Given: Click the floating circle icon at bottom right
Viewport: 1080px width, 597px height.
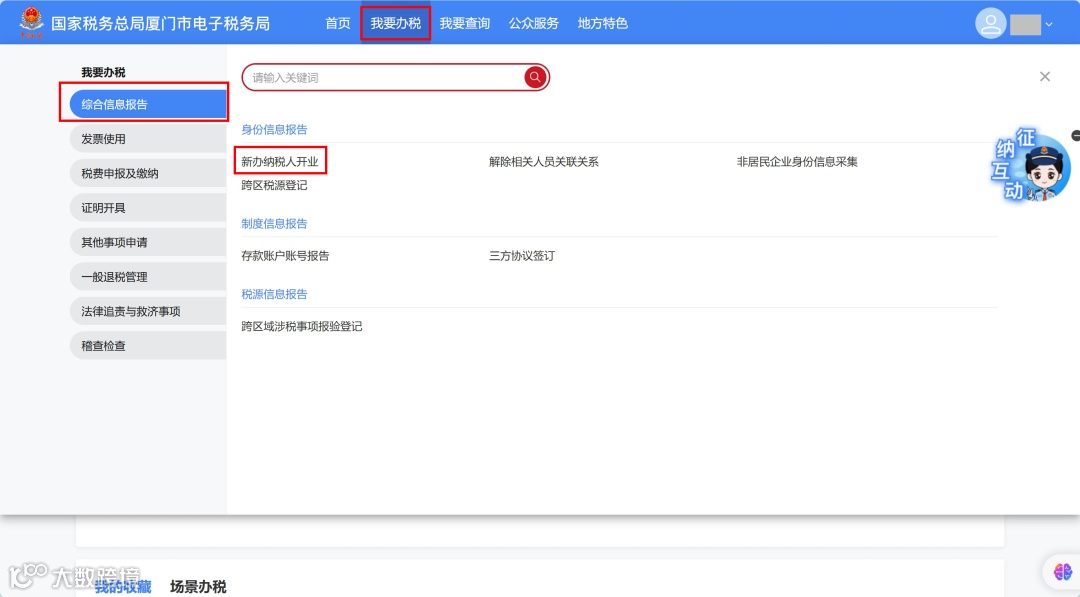Looking at the screenshot, I should click(1061, 571).
